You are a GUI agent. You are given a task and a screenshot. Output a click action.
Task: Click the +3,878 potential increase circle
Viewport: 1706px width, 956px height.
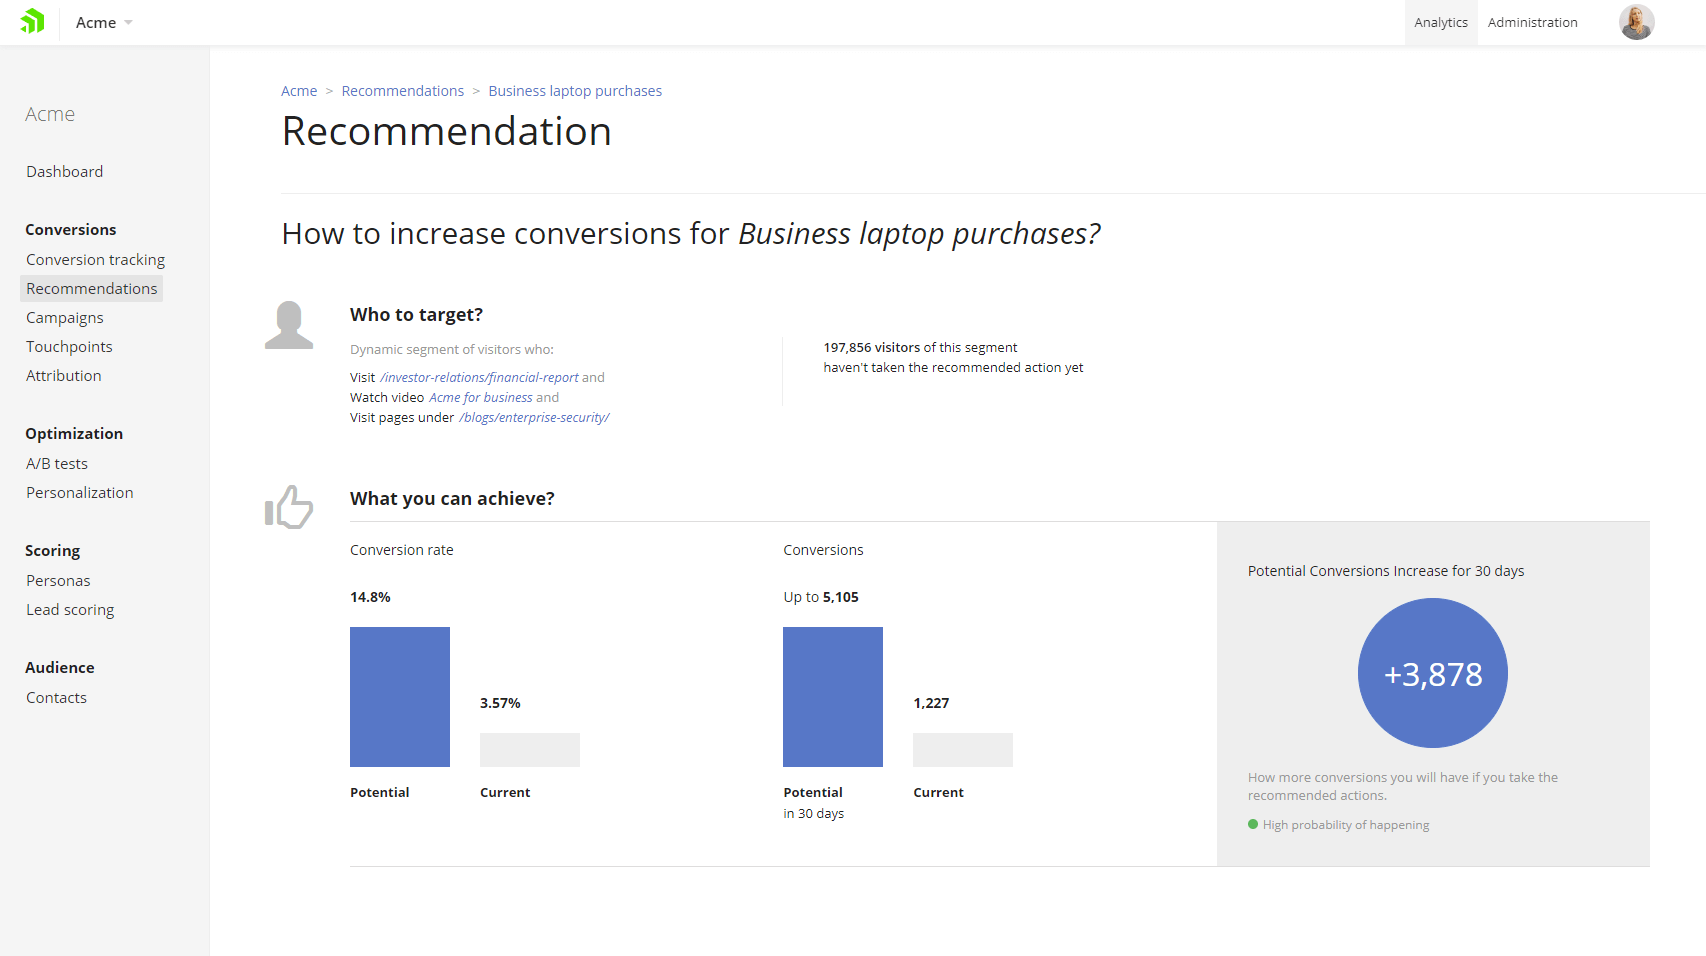[x=1432, y=673]
